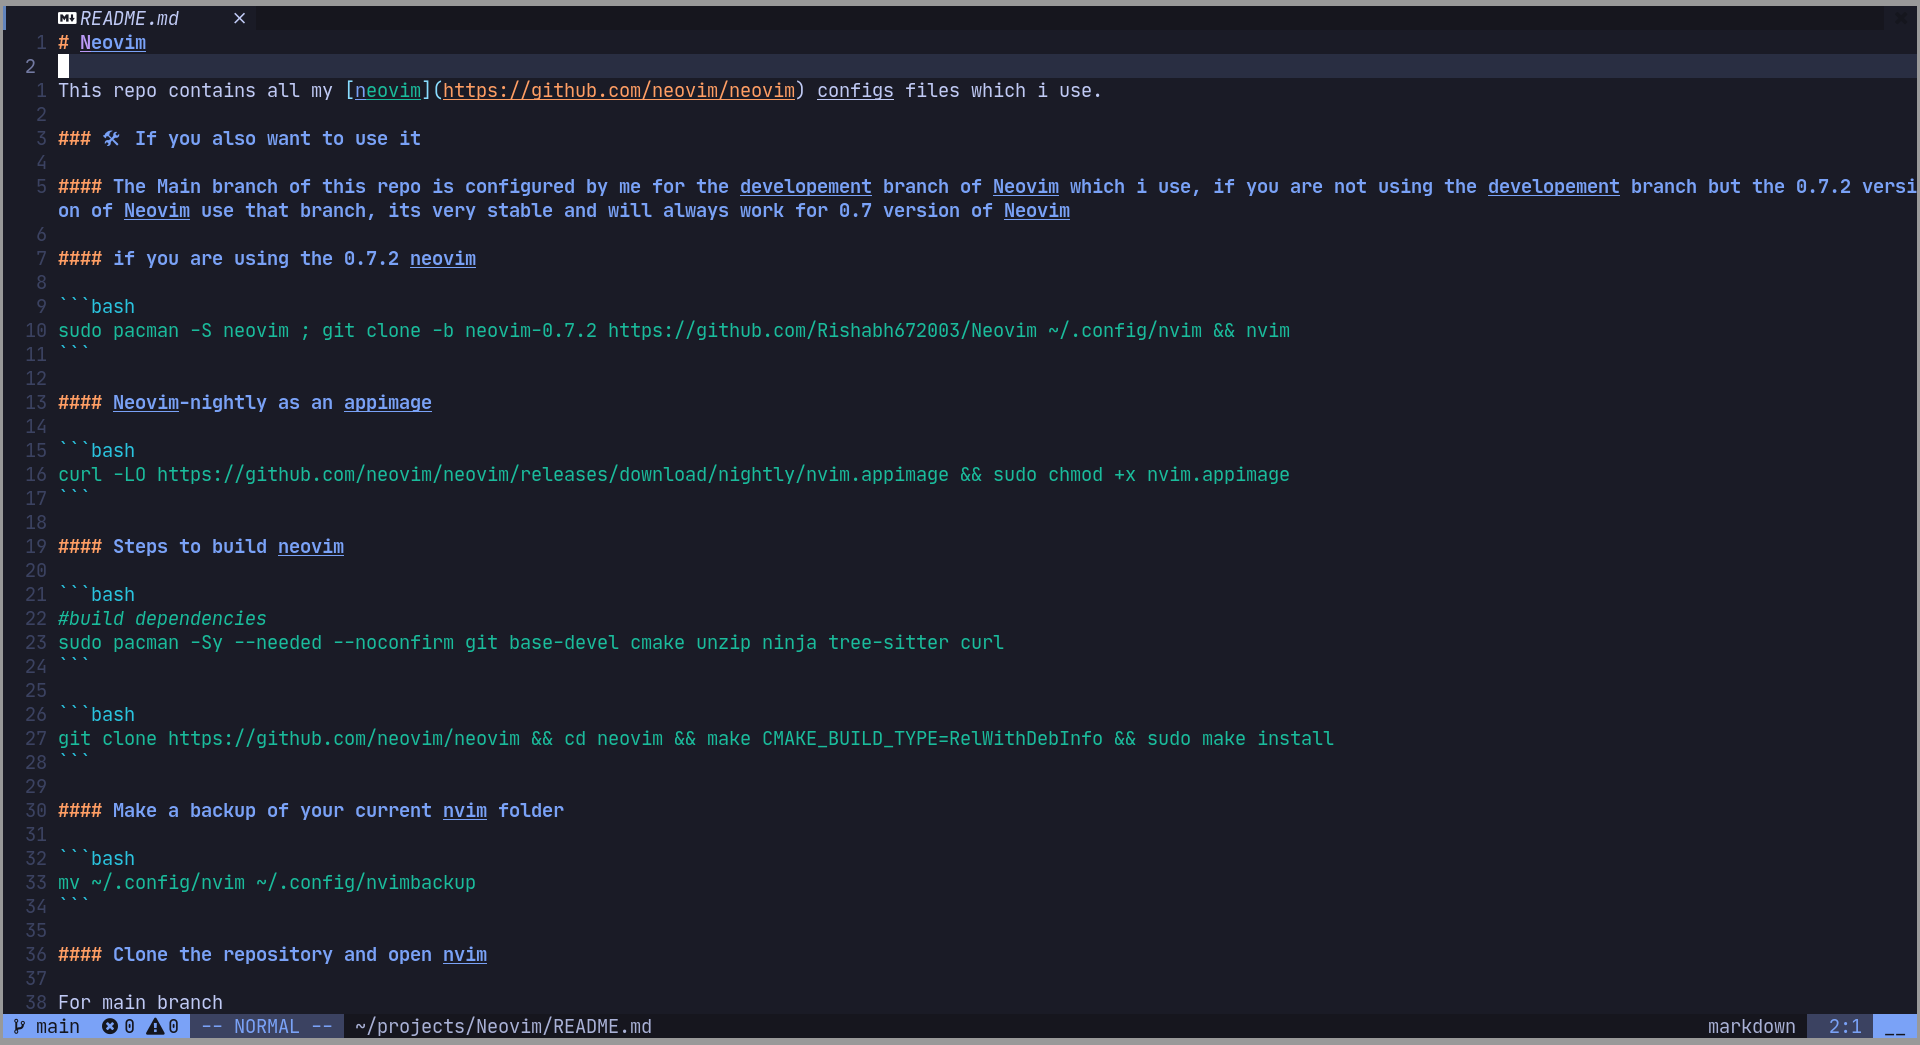Screen dimensions: 1920x1045
Task: Click the markdown file icon on the README.md tab
Action: point(66,17)
